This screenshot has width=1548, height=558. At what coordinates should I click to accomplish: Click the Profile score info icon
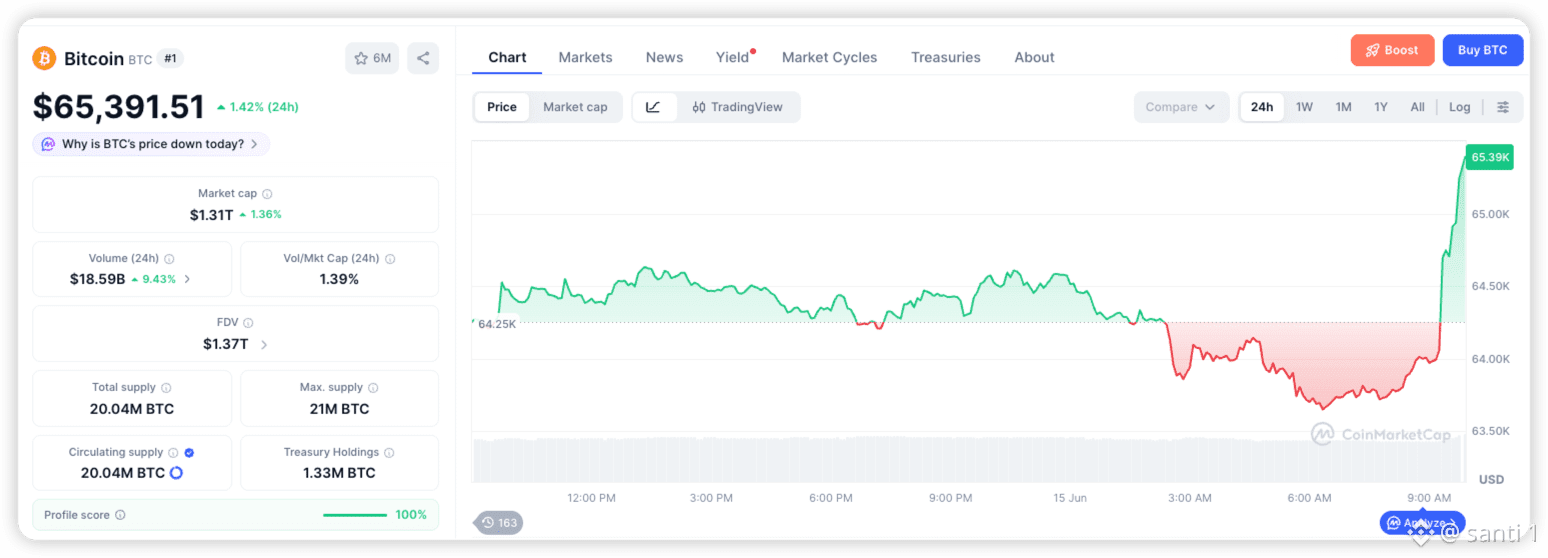tap(120, 515)
